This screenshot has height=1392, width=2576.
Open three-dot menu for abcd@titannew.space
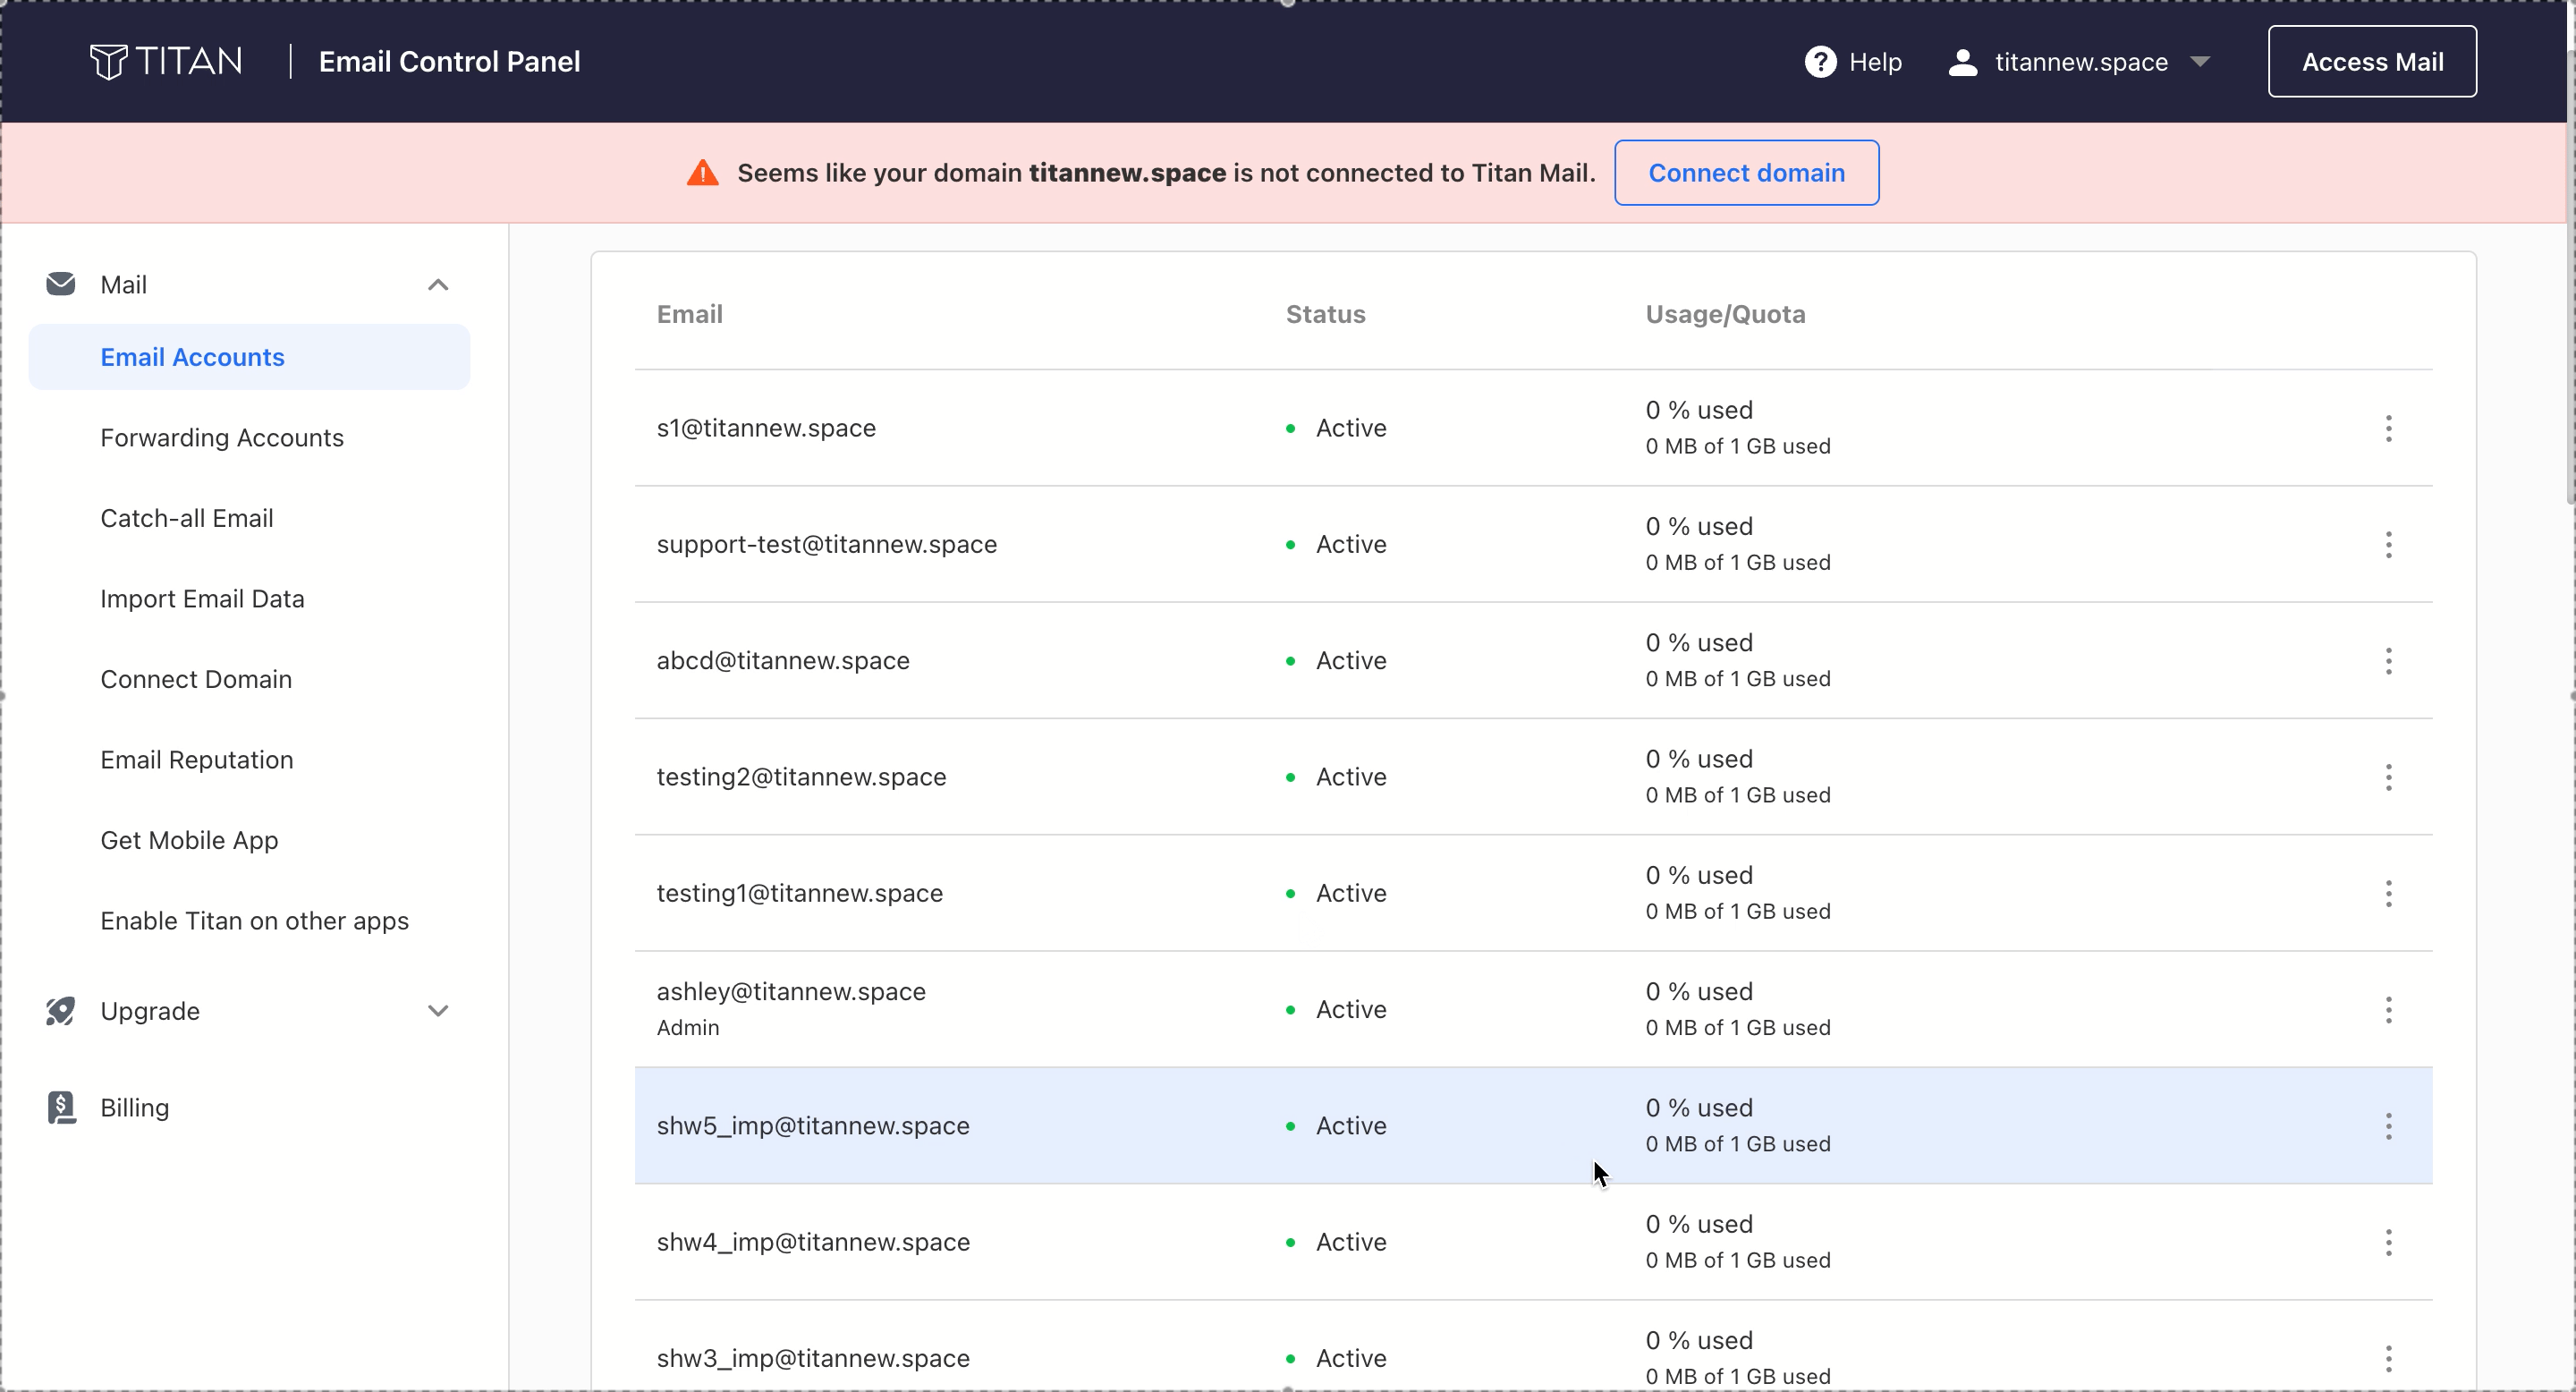2388,661
